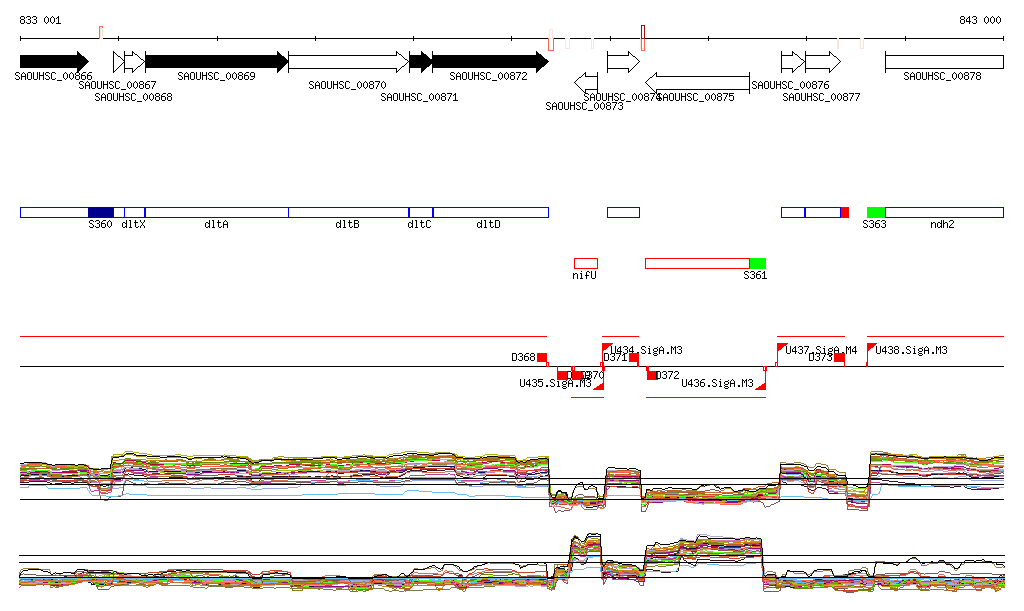Select the SAOUHSC_00866 black gene arrow
Screen dimensions: 1024x611
click(54, 62)
